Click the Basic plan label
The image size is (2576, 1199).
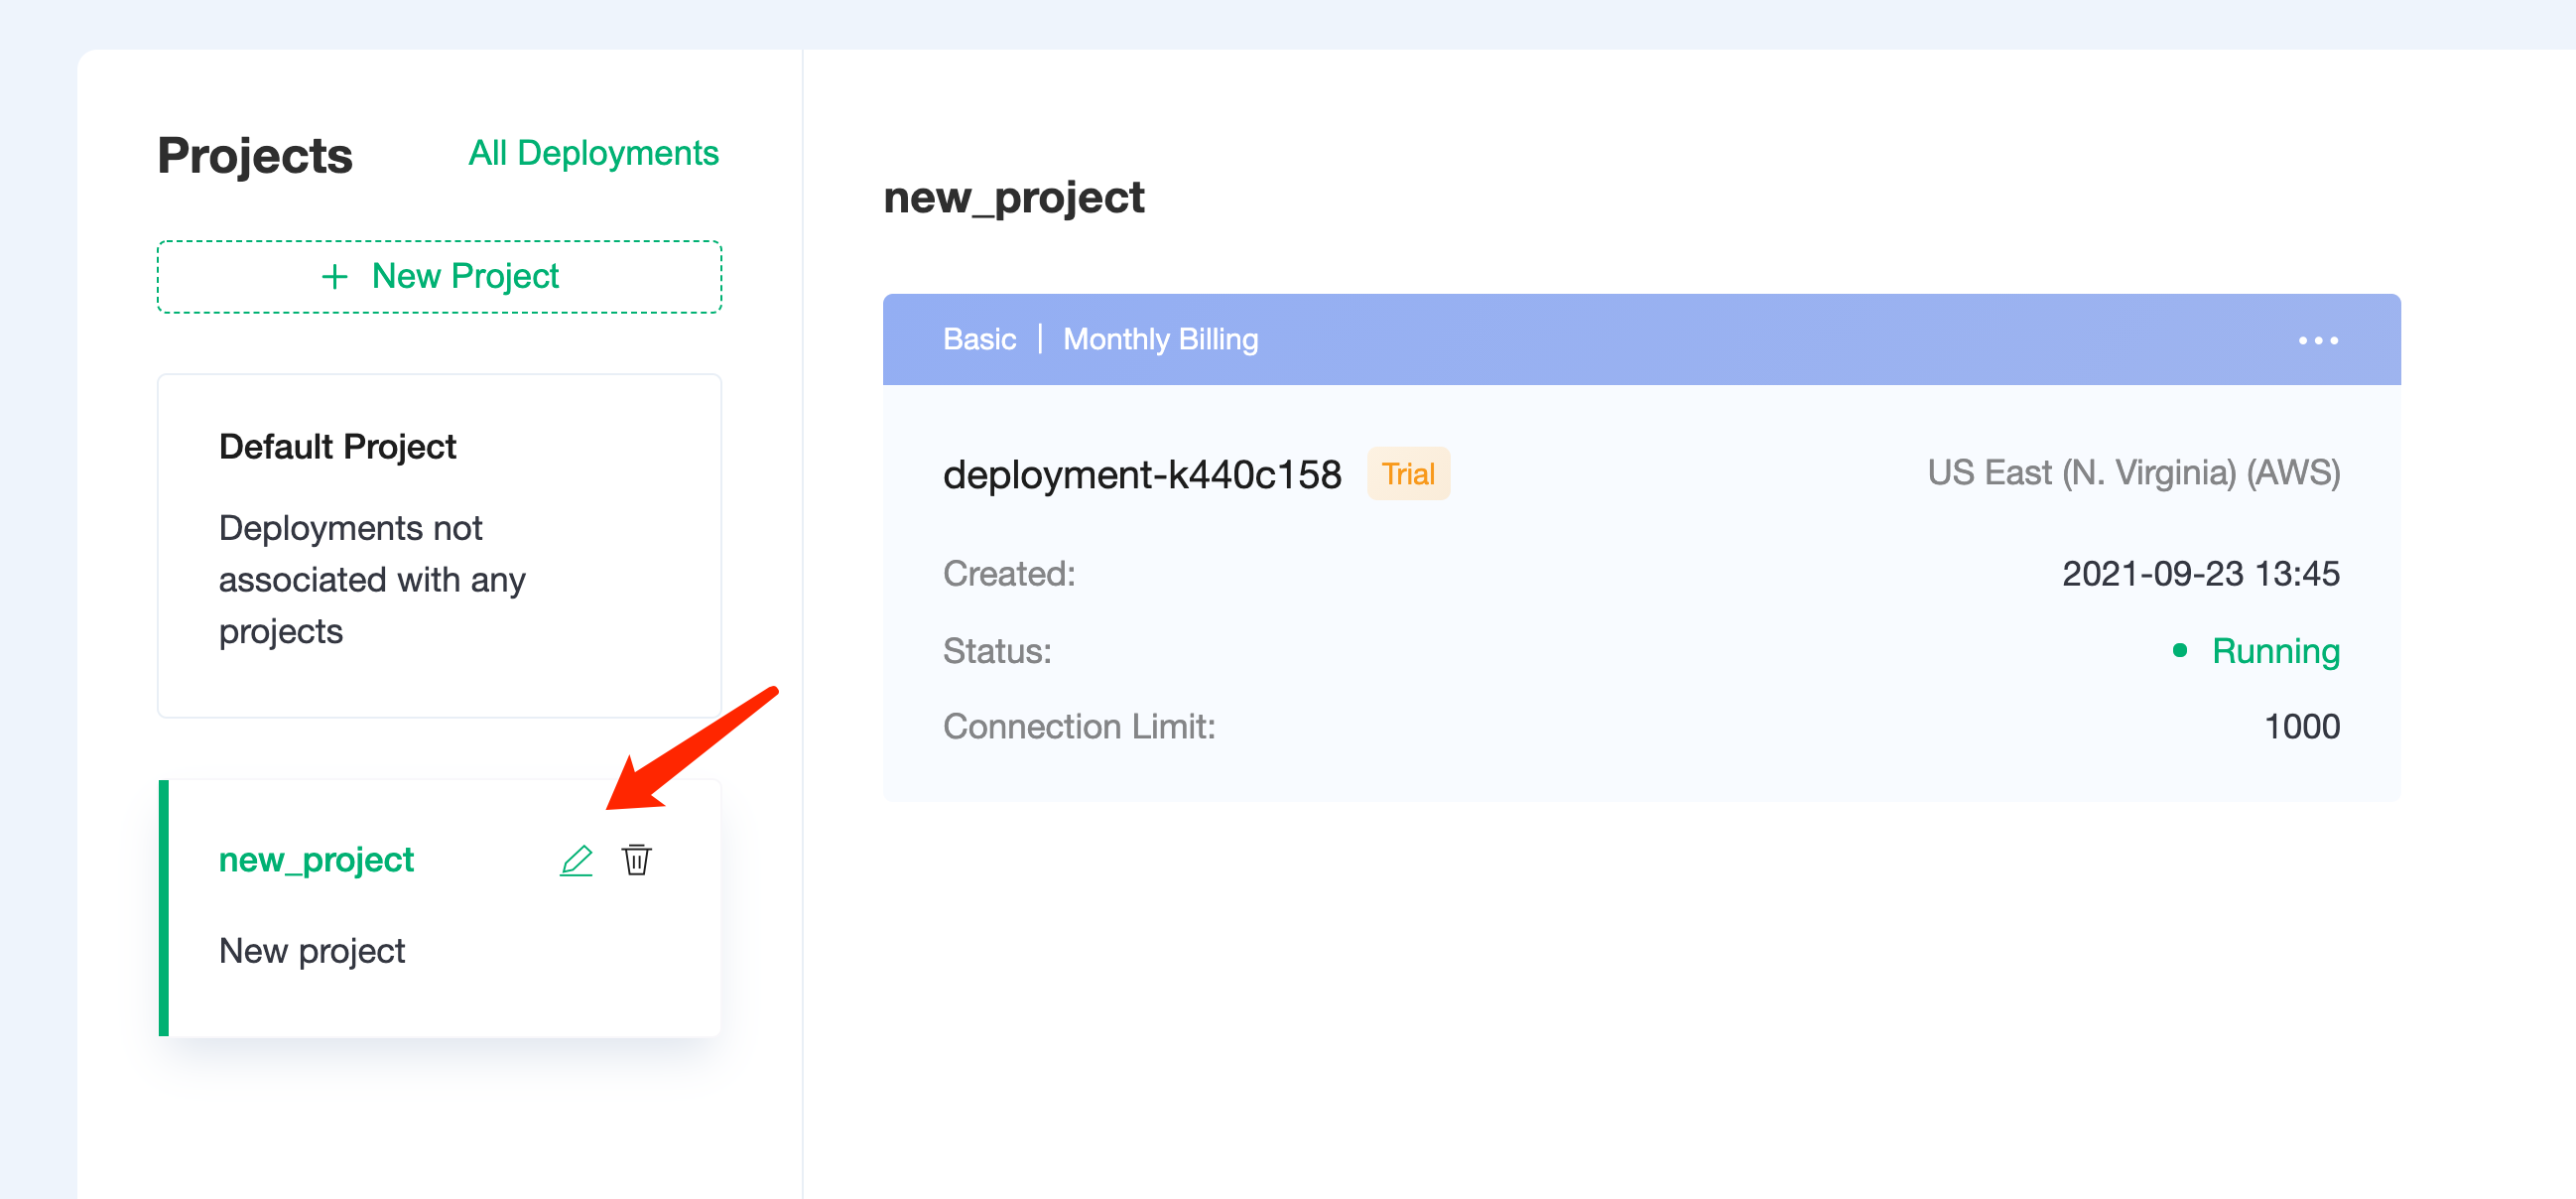(x=979, y=340)
